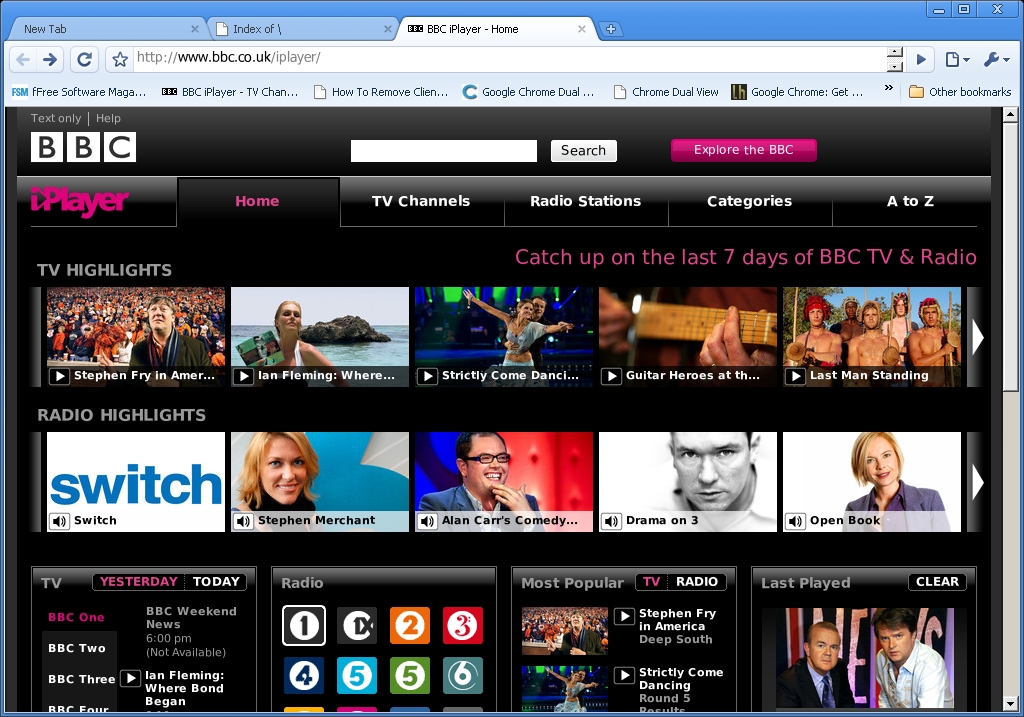Focus the BBC search input field
The image size is (1024, 717).
click(444, 151)
